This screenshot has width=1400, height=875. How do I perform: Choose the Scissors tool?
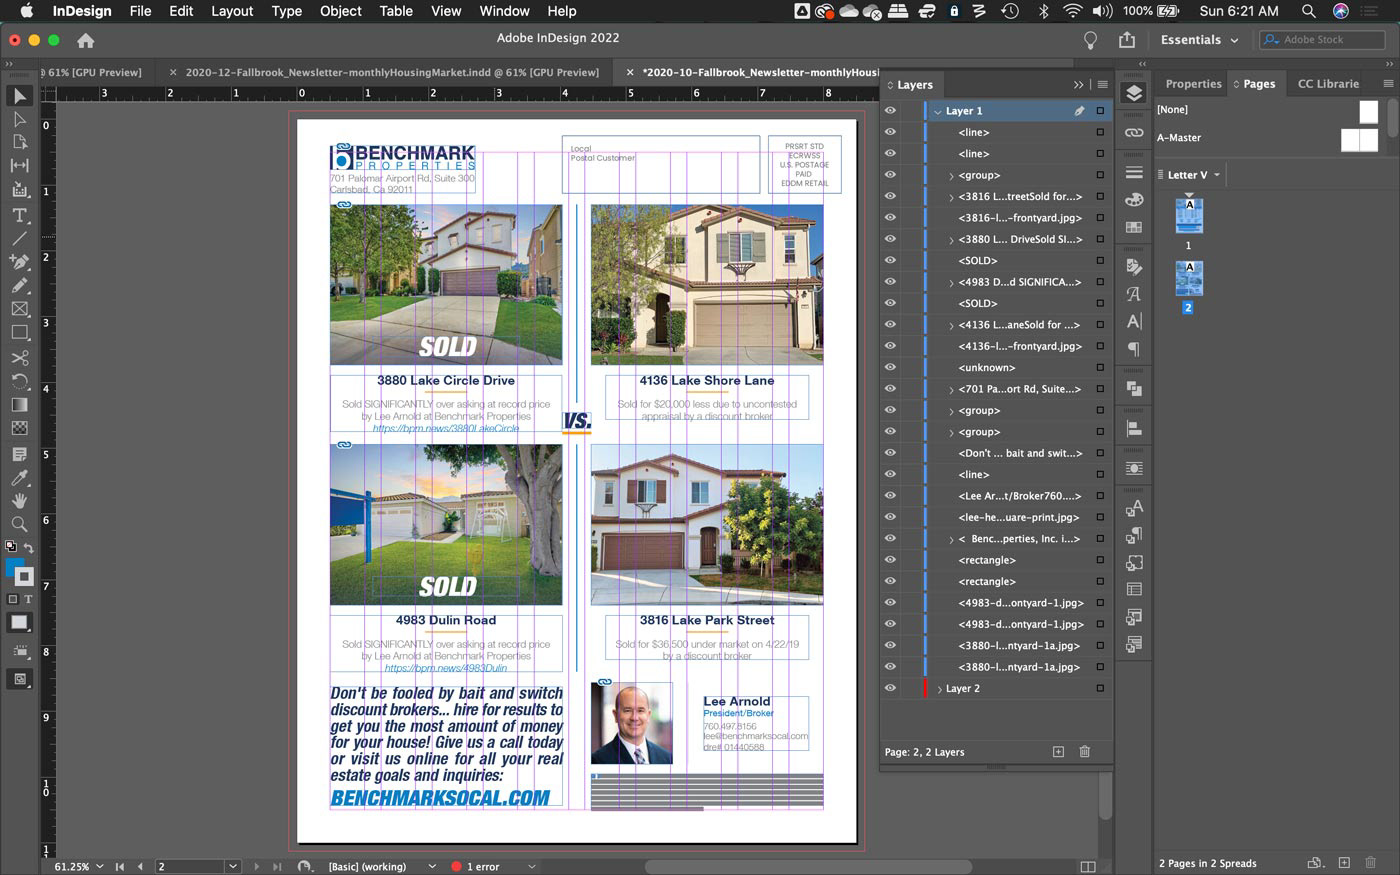tap(19, 357)
